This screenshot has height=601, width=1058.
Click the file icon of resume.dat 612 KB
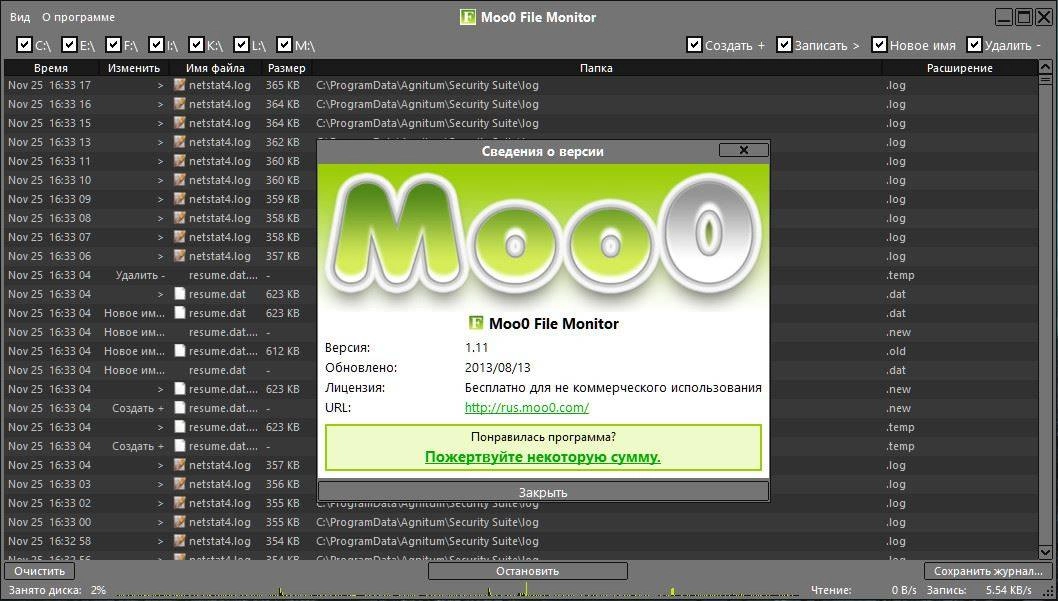pos(179,351)
